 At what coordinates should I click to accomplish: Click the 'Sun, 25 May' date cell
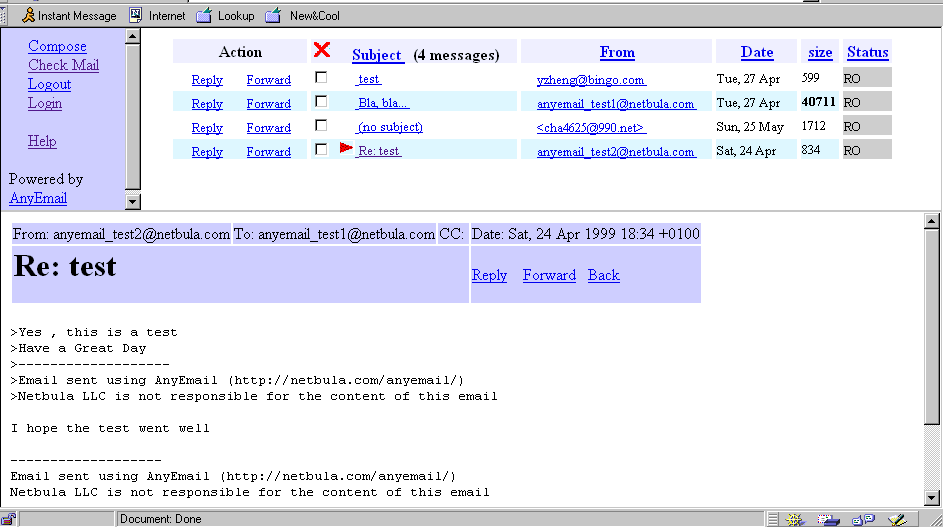coord(750,127)
